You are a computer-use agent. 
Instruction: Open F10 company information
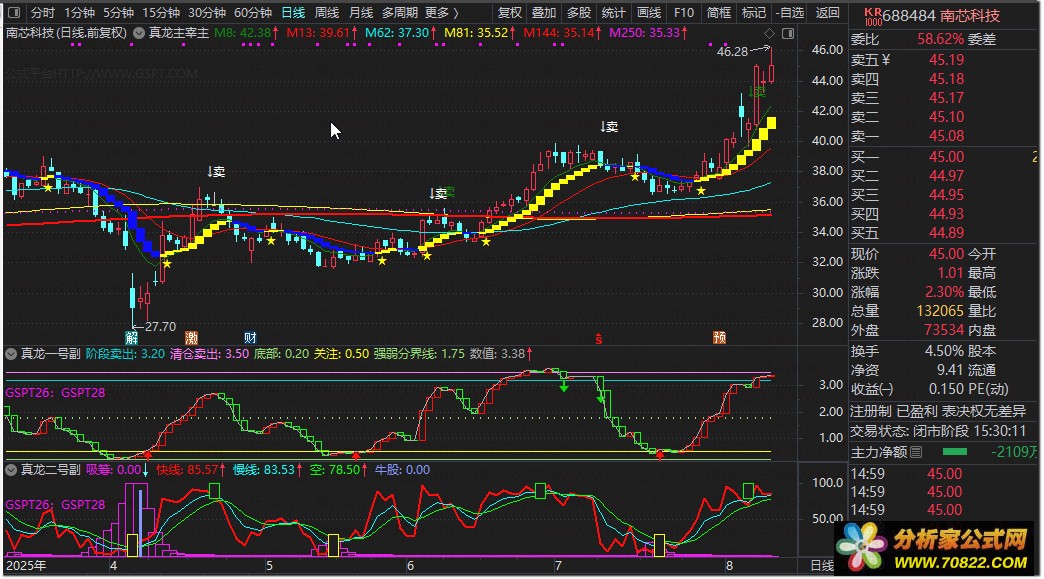pyautogui.click(x=684, y=13)
